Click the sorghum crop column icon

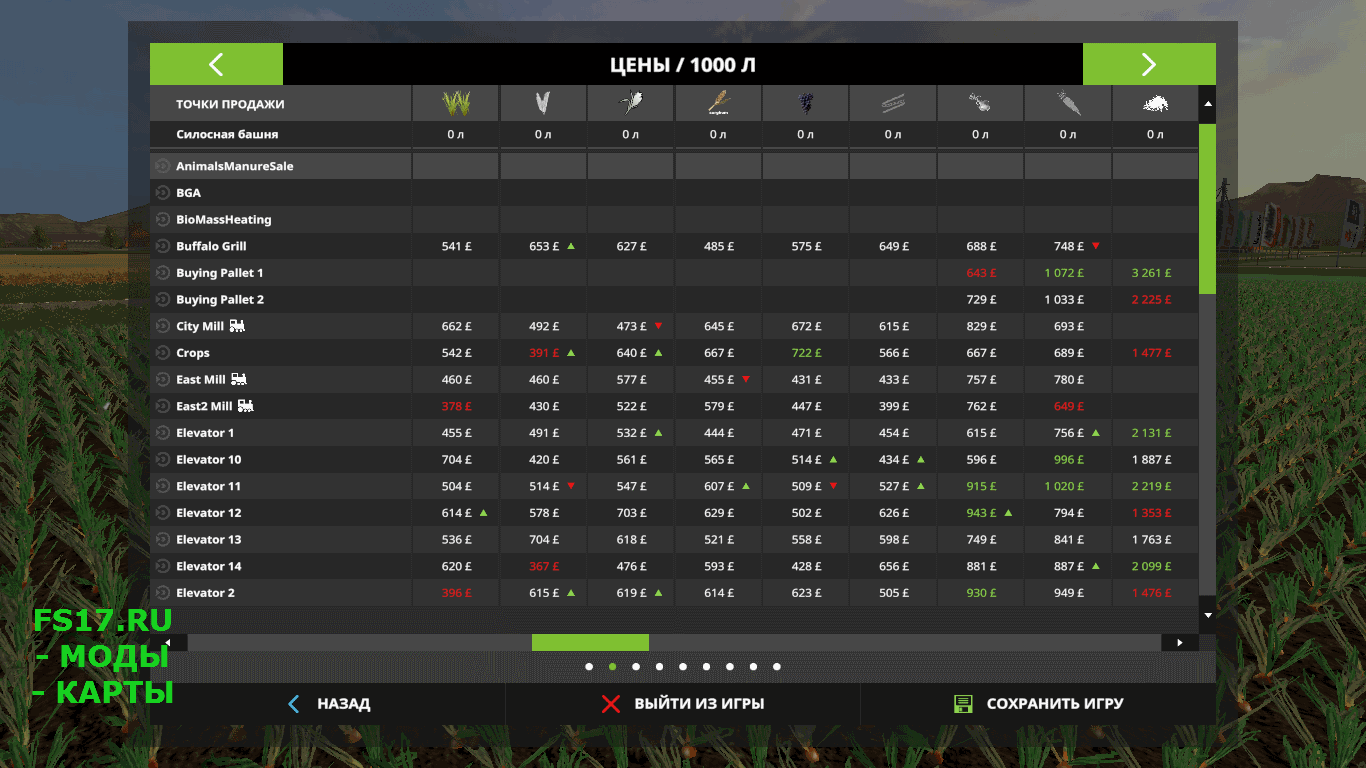pyautogui.click(x=718, y=102)
